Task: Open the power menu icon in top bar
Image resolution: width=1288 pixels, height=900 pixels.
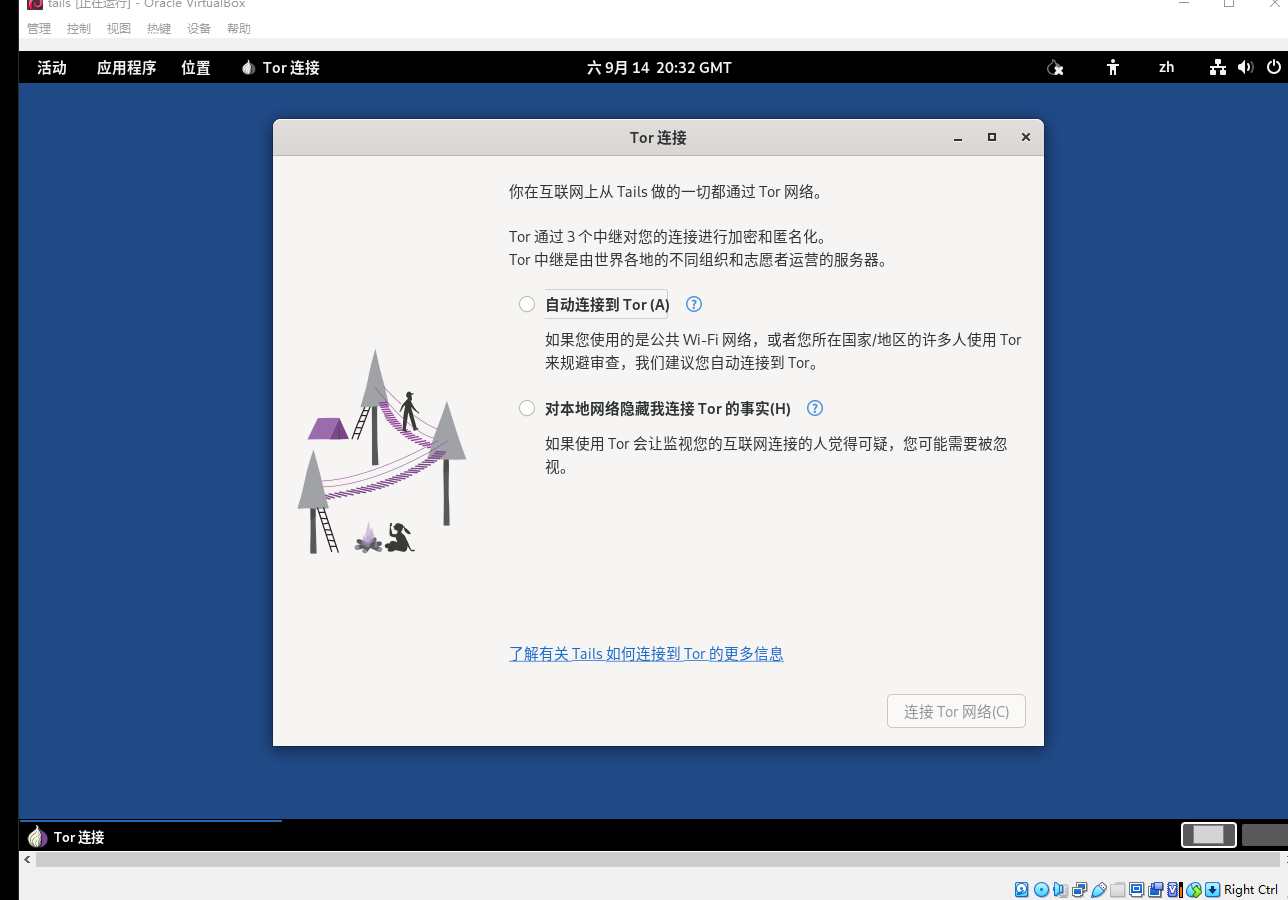Action: (1273, 68)
